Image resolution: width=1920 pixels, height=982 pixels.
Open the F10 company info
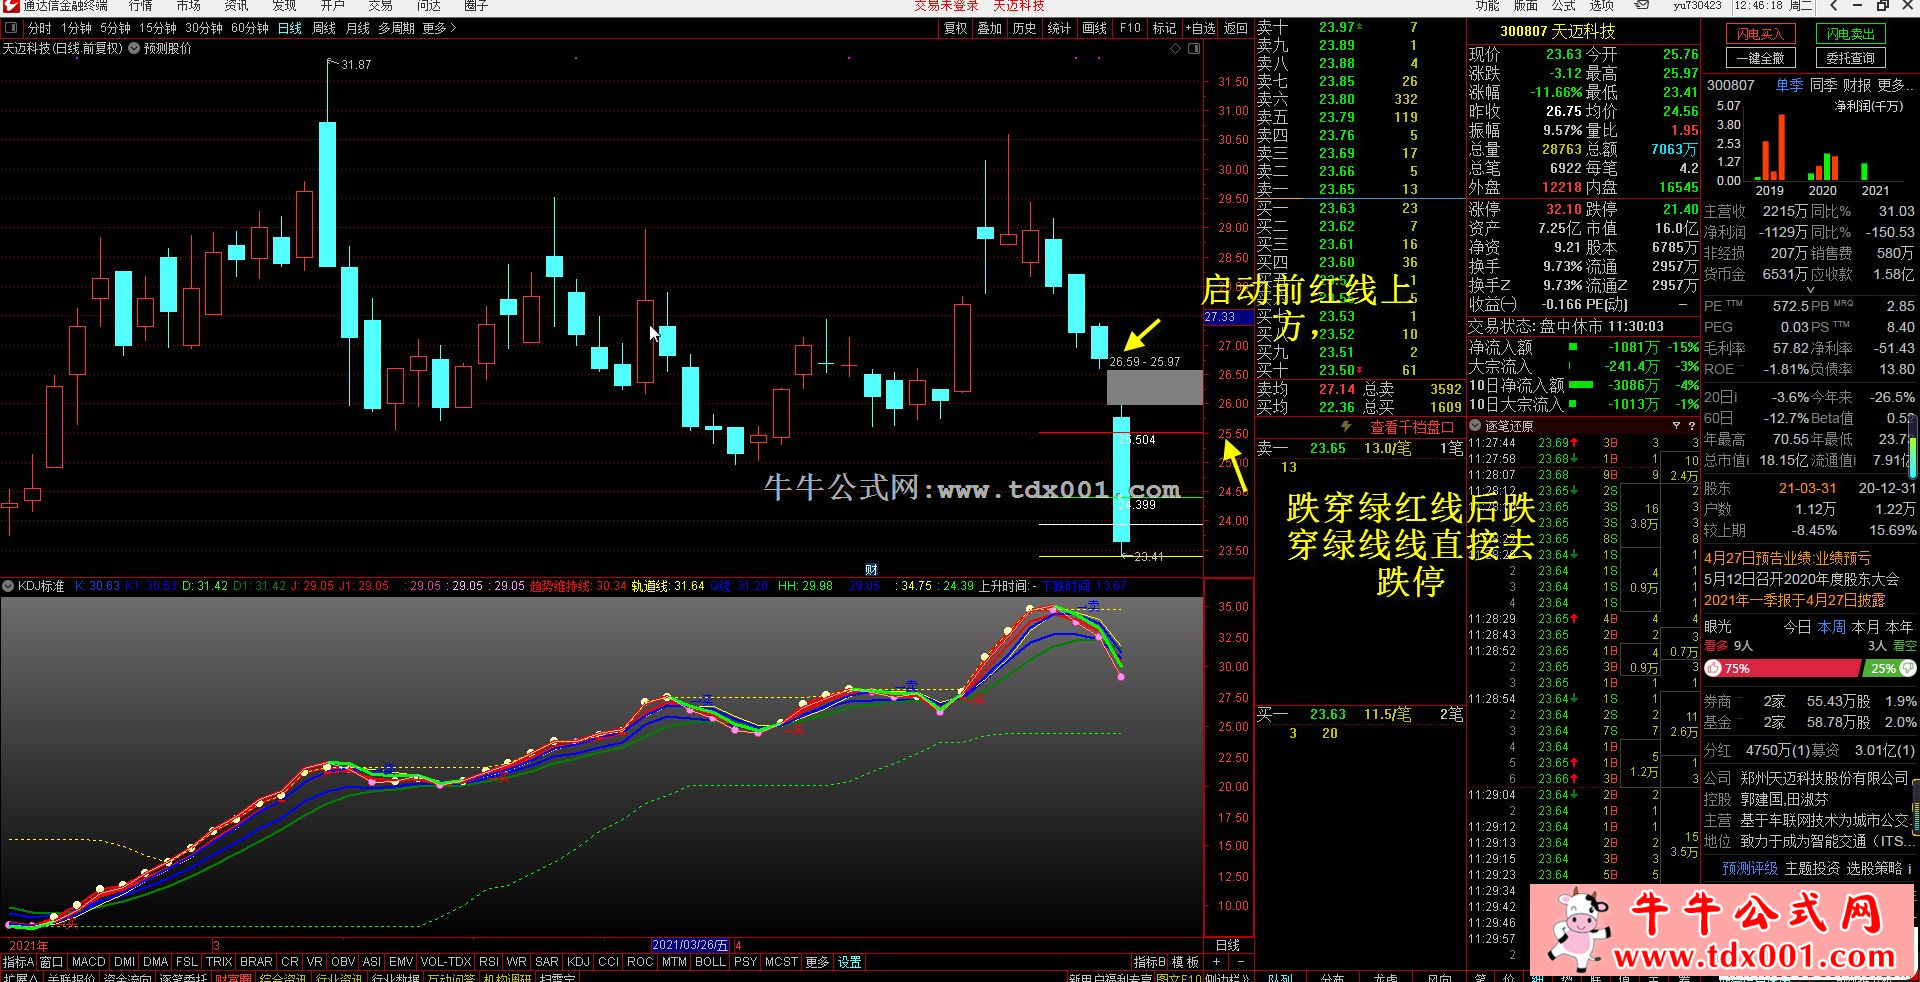click(1130, 28)
